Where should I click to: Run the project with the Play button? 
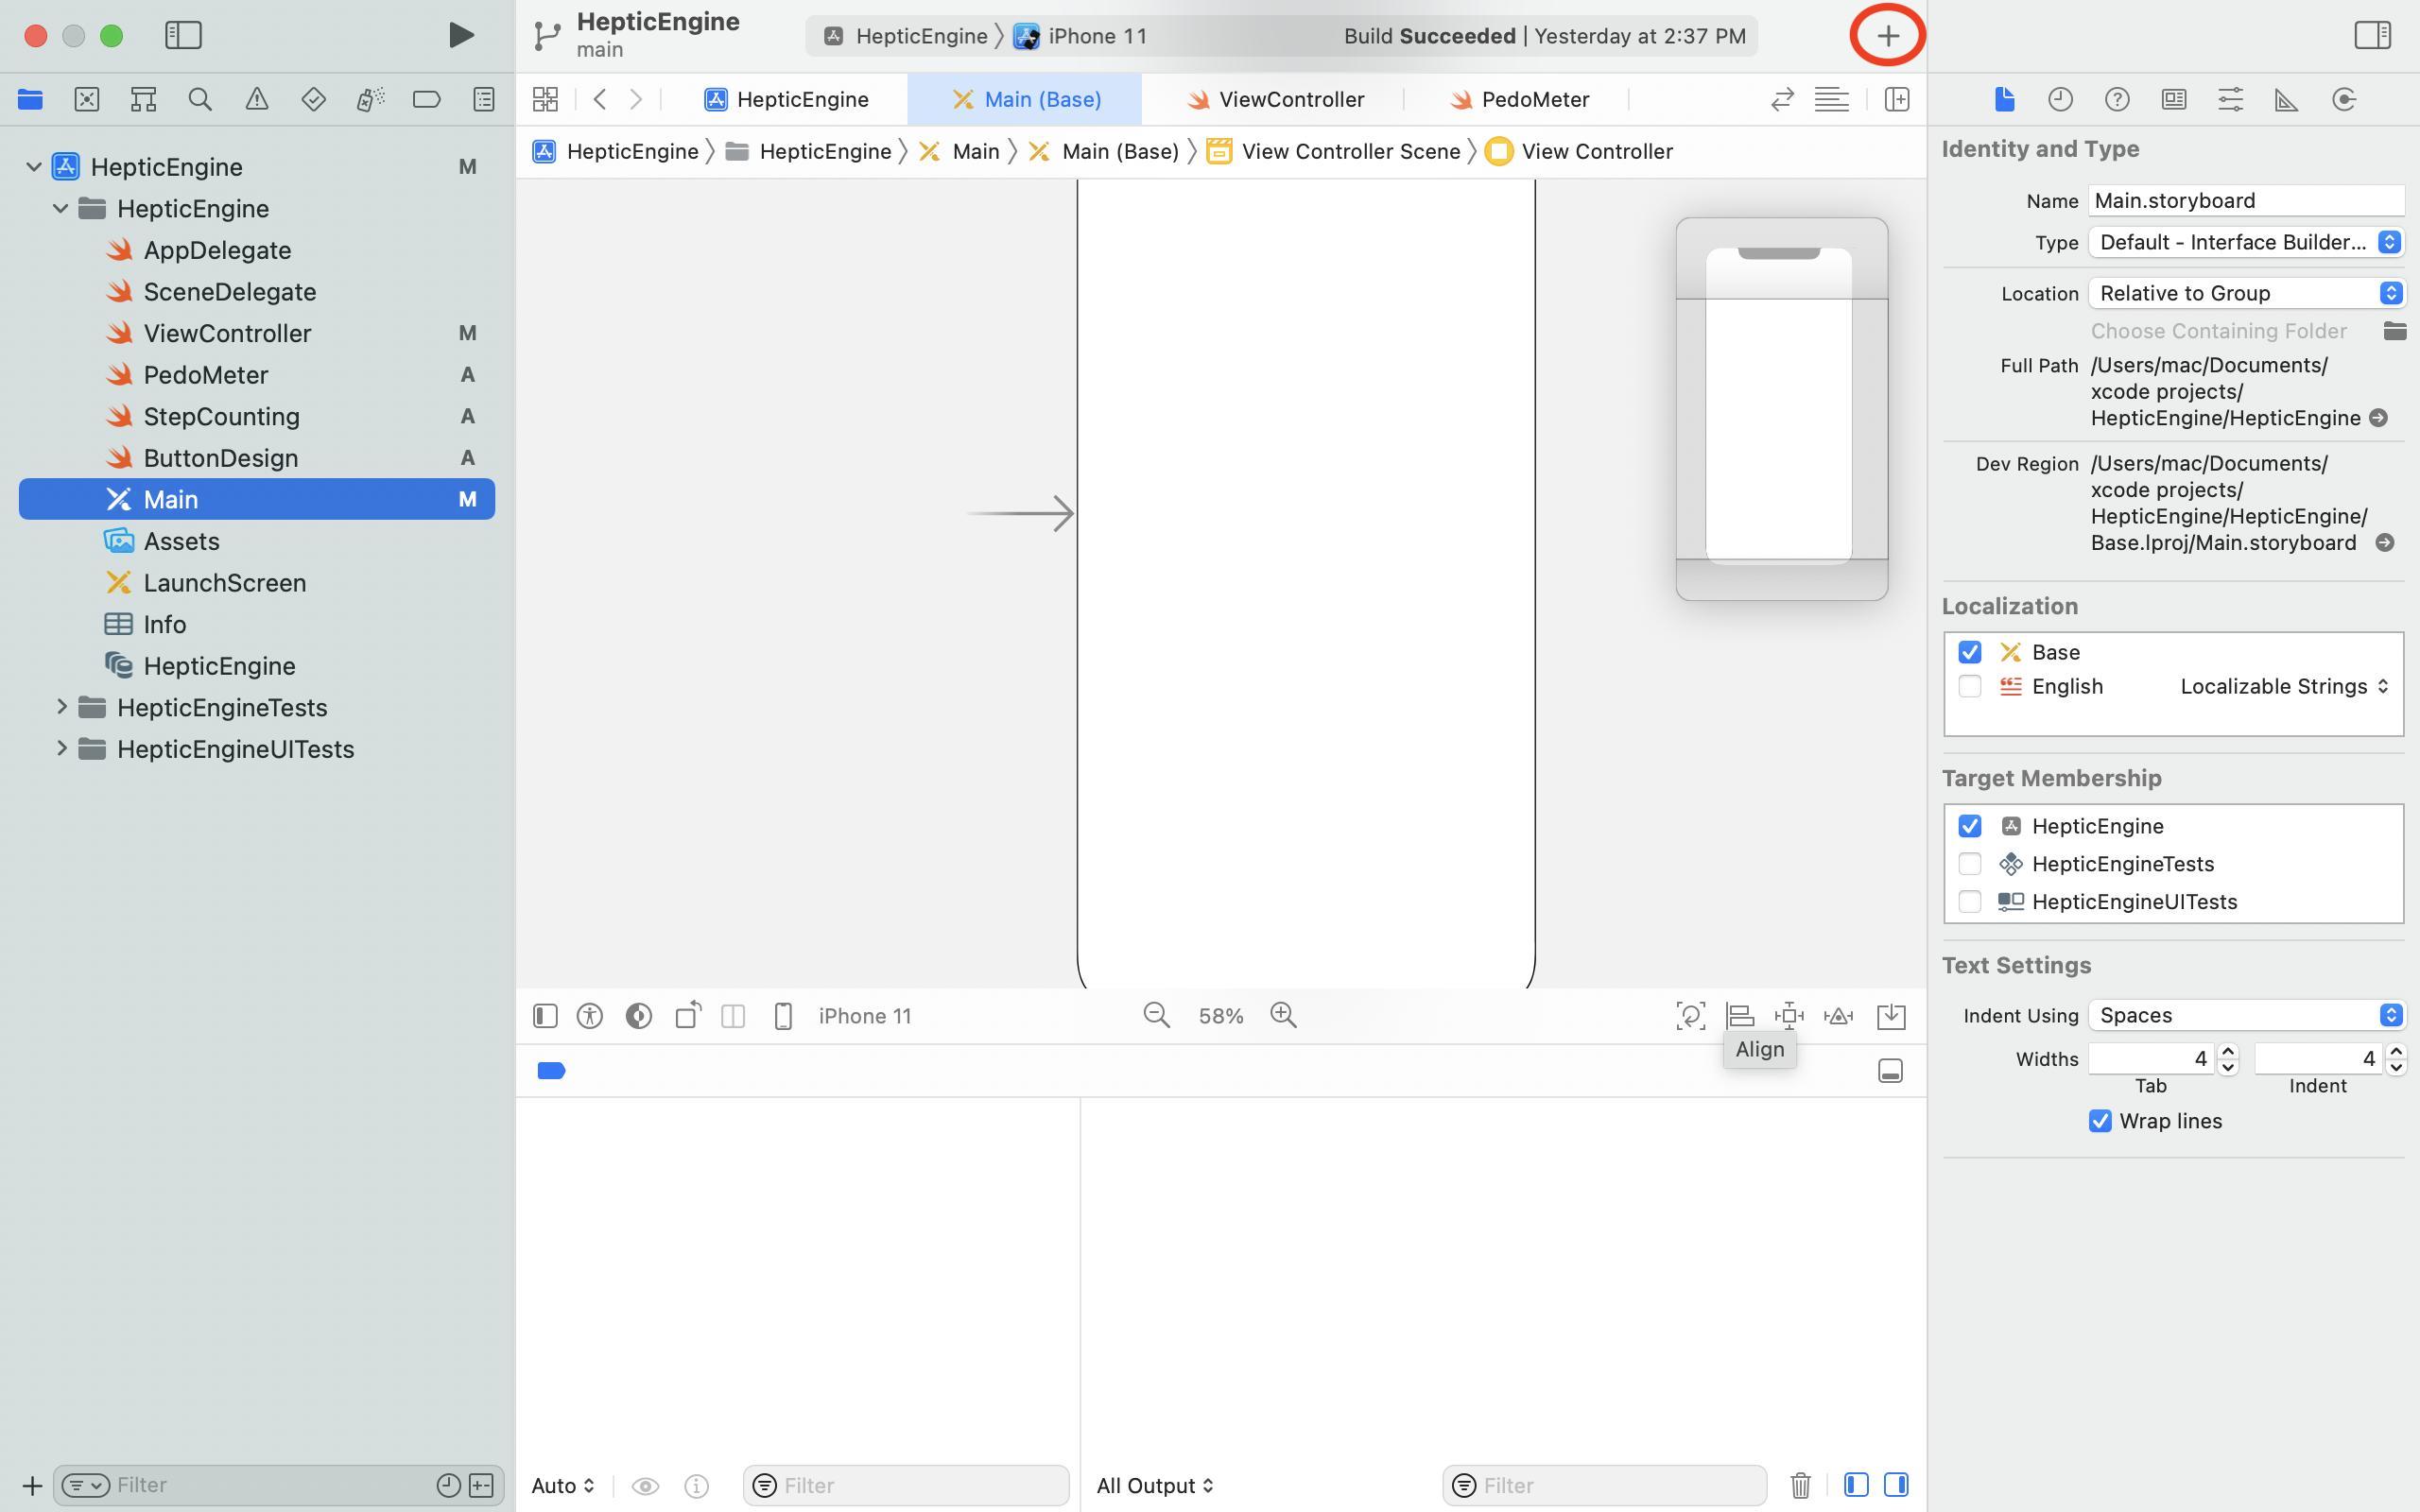(x=460, y=35)
